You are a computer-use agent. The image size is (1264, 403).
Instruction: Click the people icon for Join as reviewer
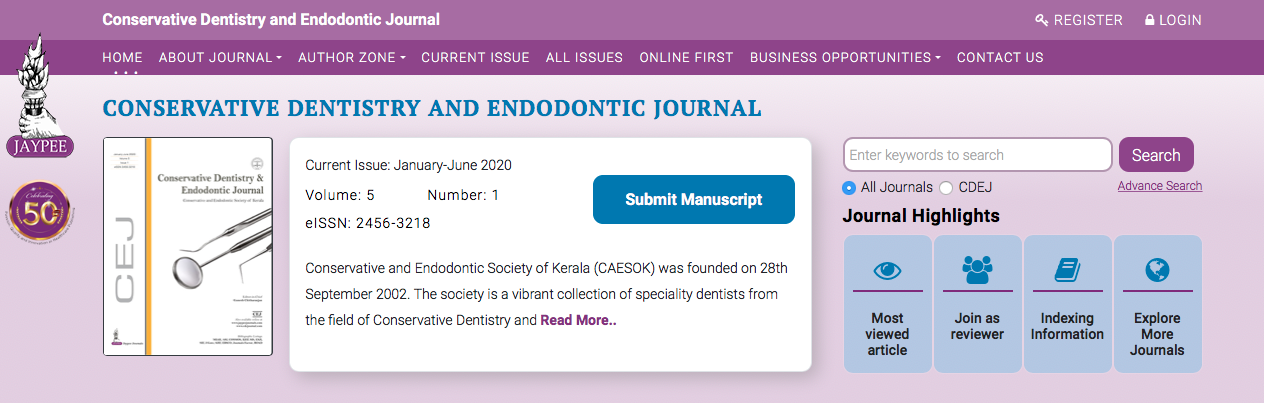(x=977, y=269)
